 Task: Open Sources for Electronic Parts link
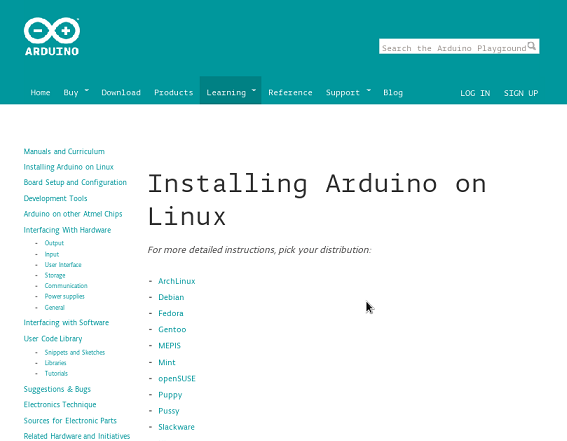[70, 421]
